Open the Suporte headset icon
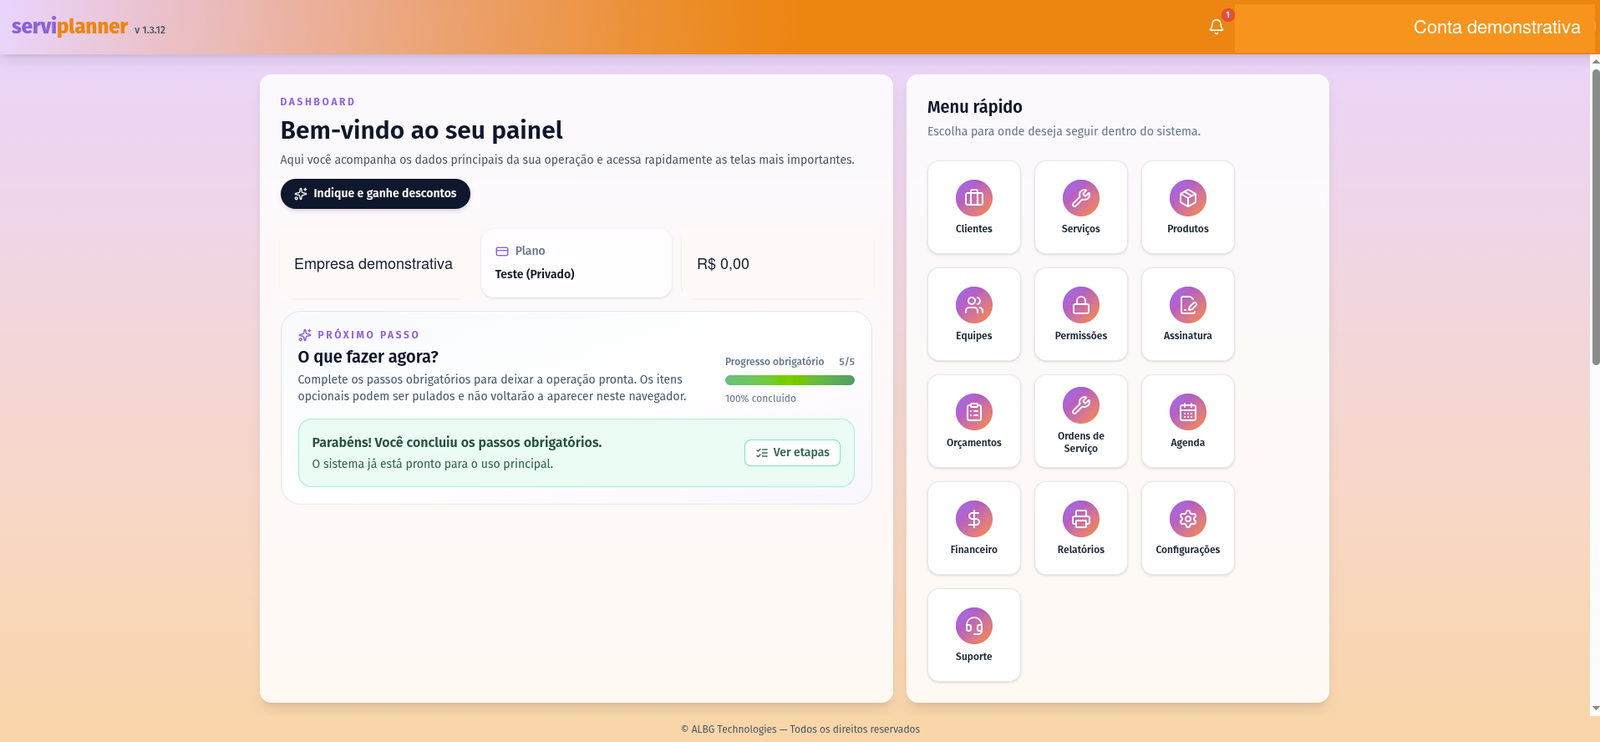The height and width of the screenshot is (742, 1600). 974,626
